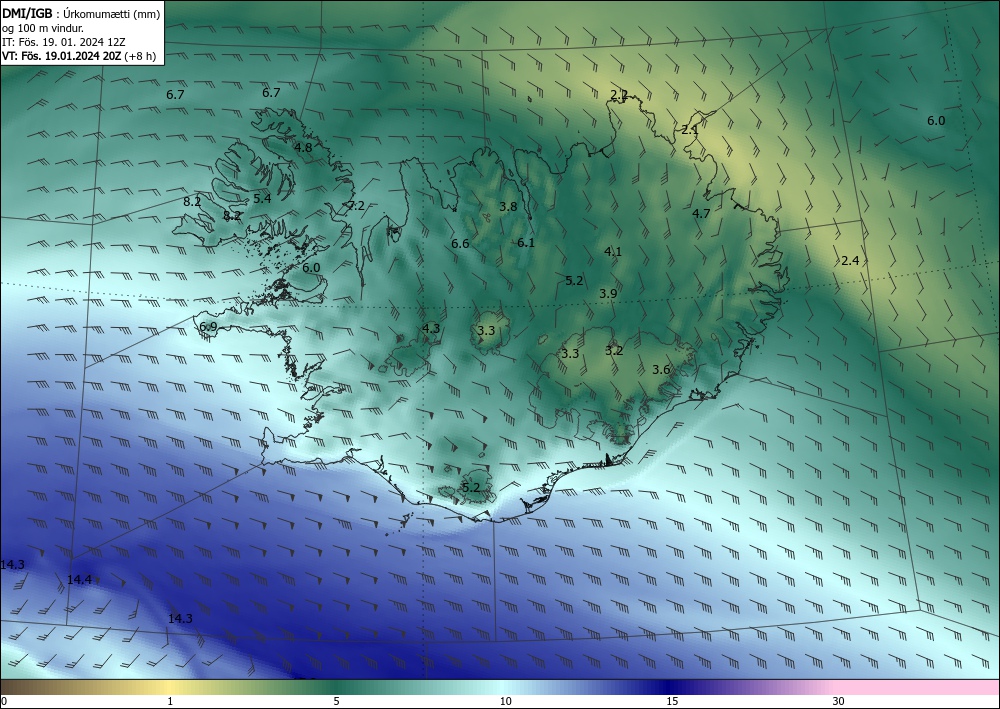1000x709 pixels.
Task: Click the 2.4 value over the sea
Action: pos(850,260)
